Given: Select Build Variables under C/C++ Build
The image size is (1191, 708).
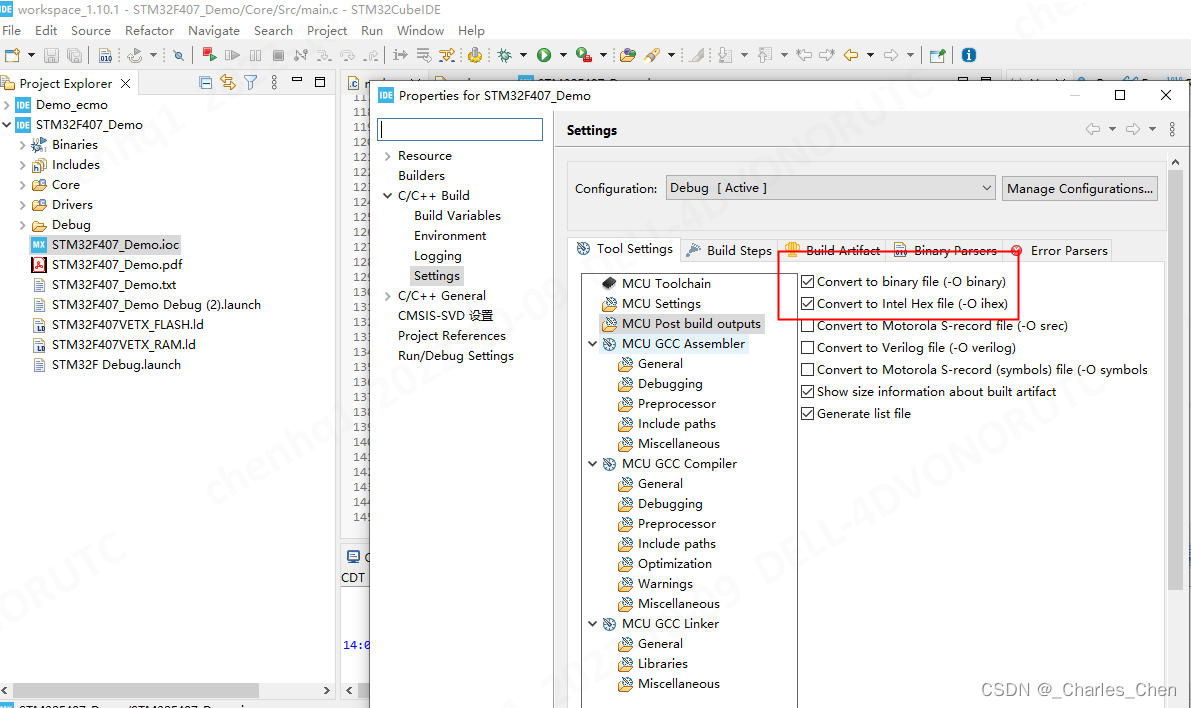Looking at the screenshot, I should pos(457,216).
